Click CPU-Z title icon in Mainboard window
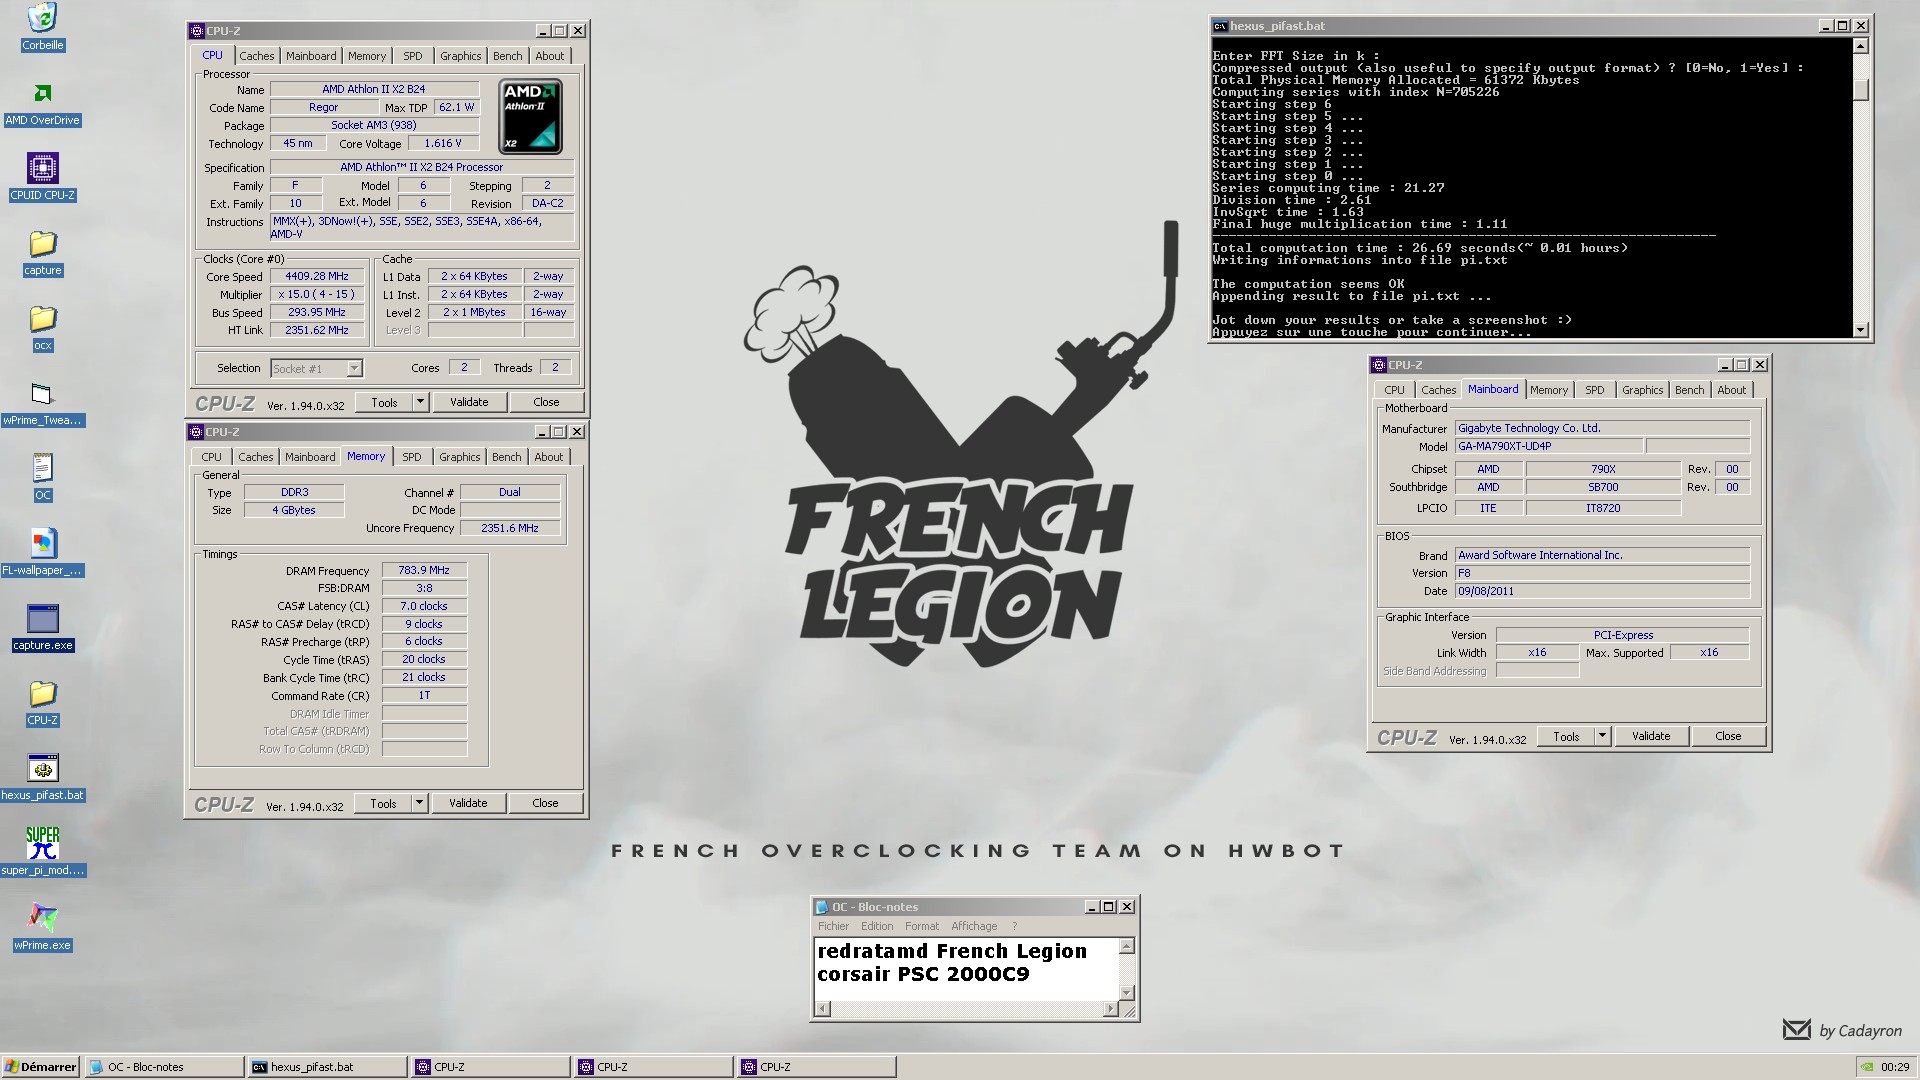1920x1080 pixels. point(1379,365)
